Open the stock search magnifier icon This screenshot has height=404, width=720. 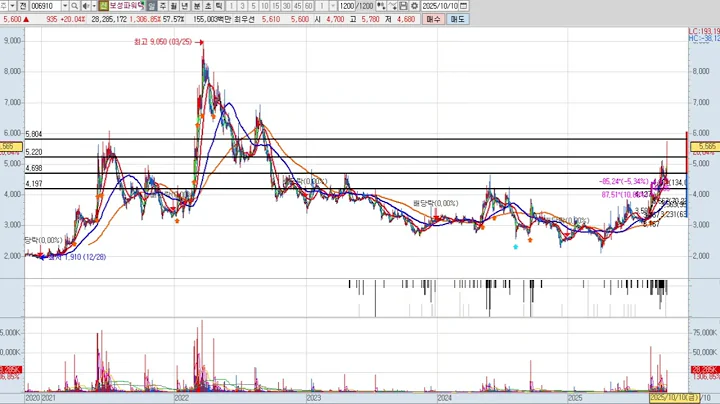pyautogui.click(x=74, y=6)
